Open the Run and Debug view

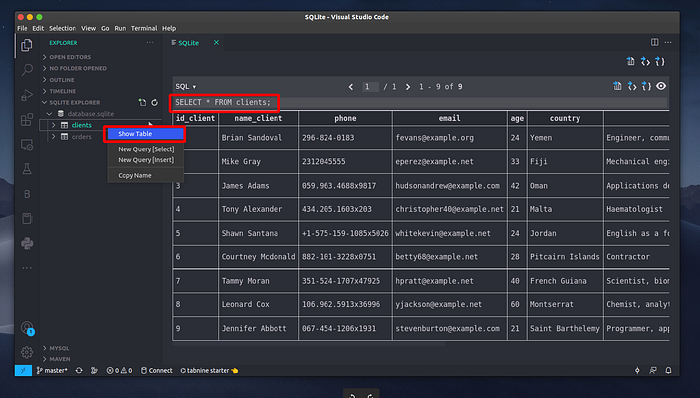[x=27, y=95]
